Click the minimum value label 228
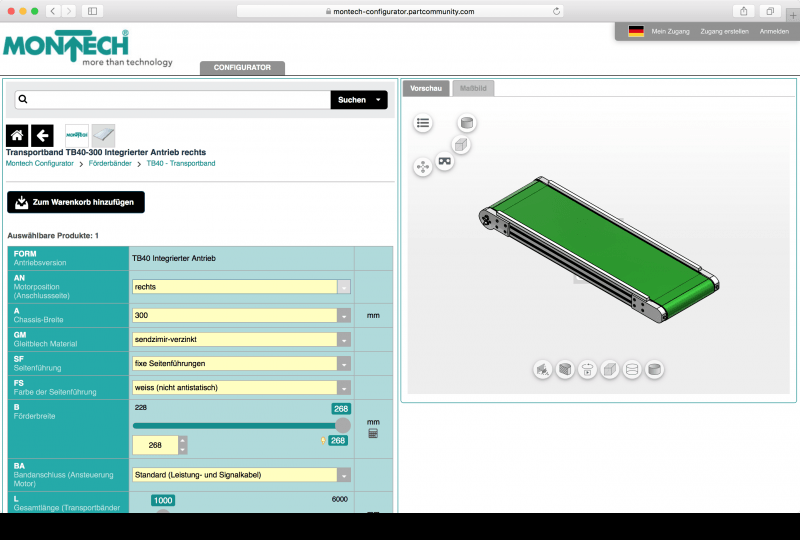 pyautogui.click(x=141, y=407)
